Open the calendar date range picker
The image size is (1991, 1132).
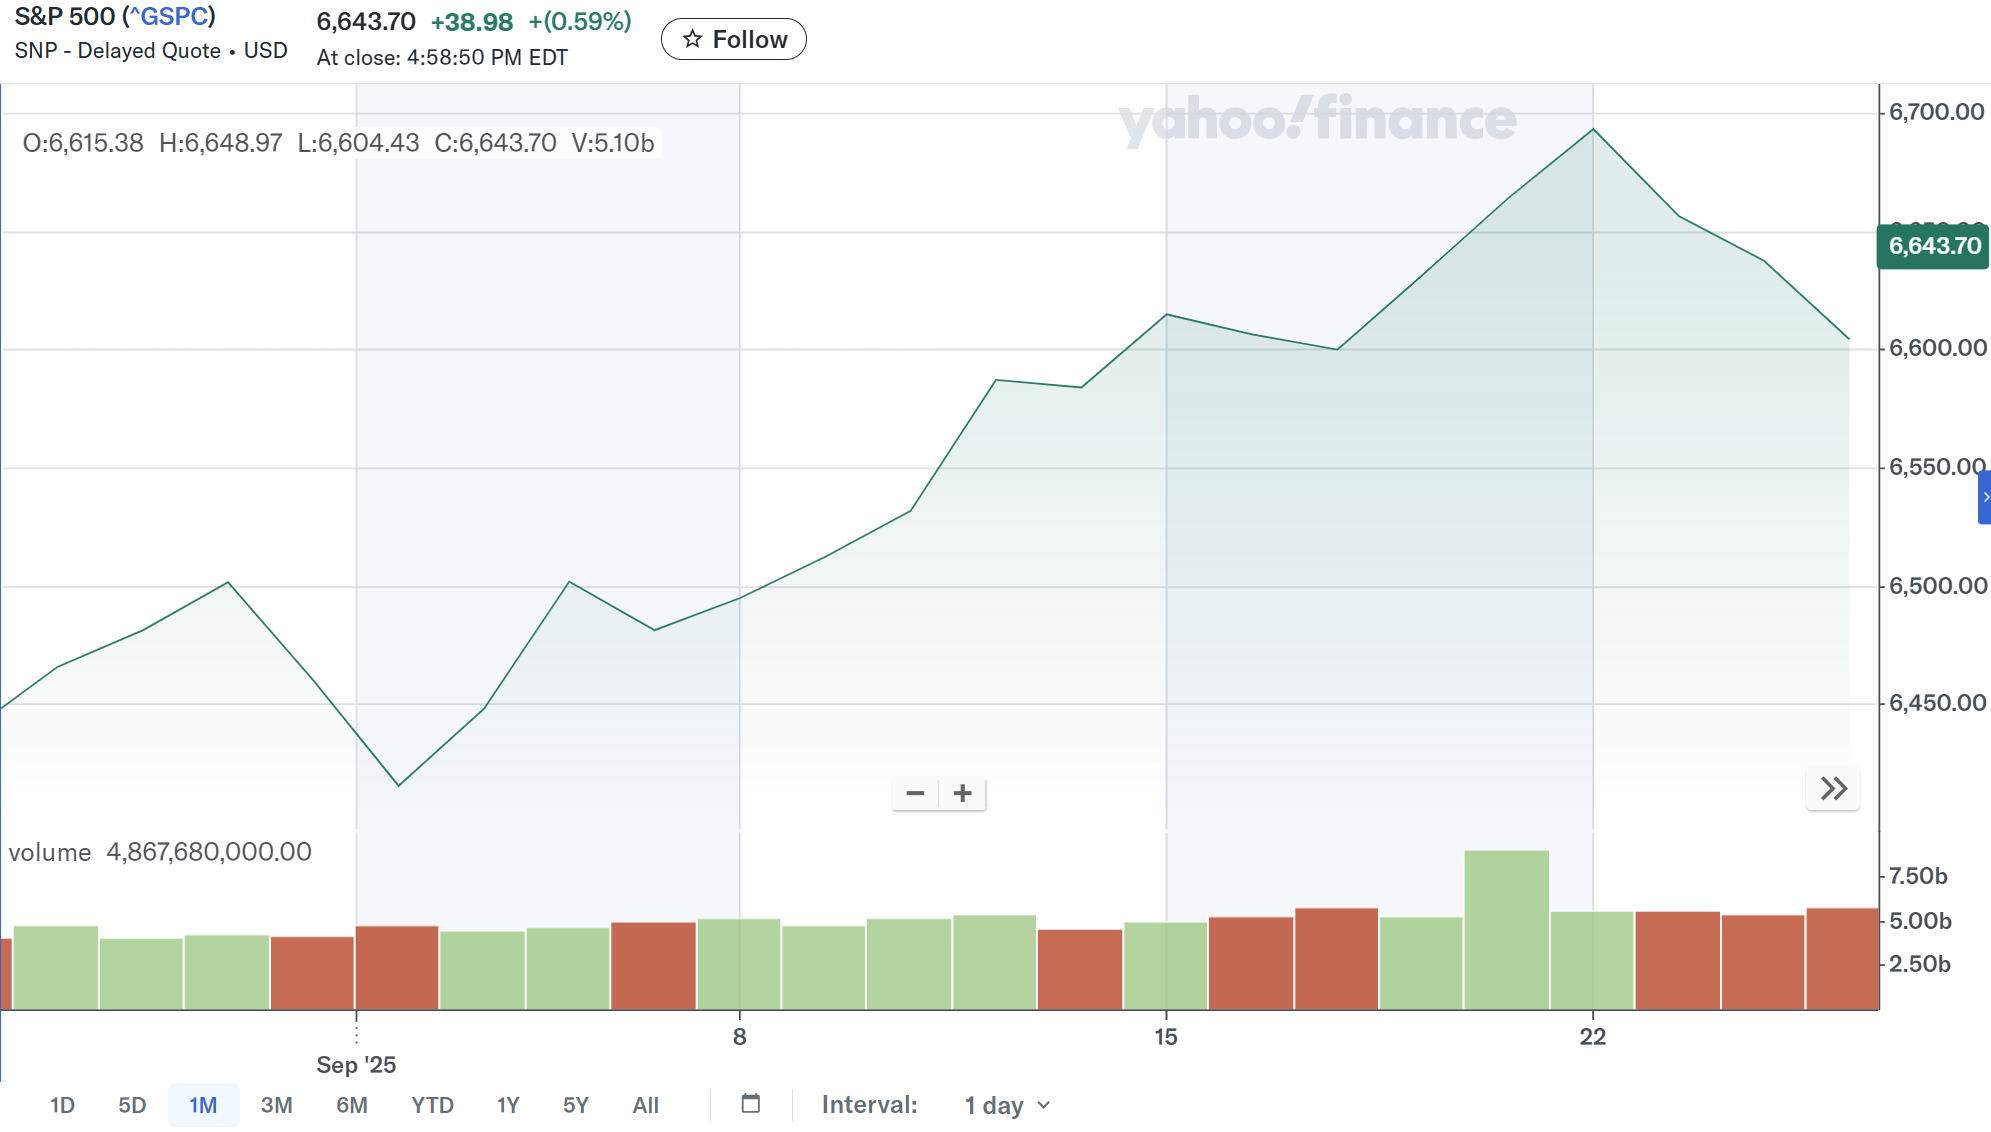pyautogui.click(x=751, y=1104)
